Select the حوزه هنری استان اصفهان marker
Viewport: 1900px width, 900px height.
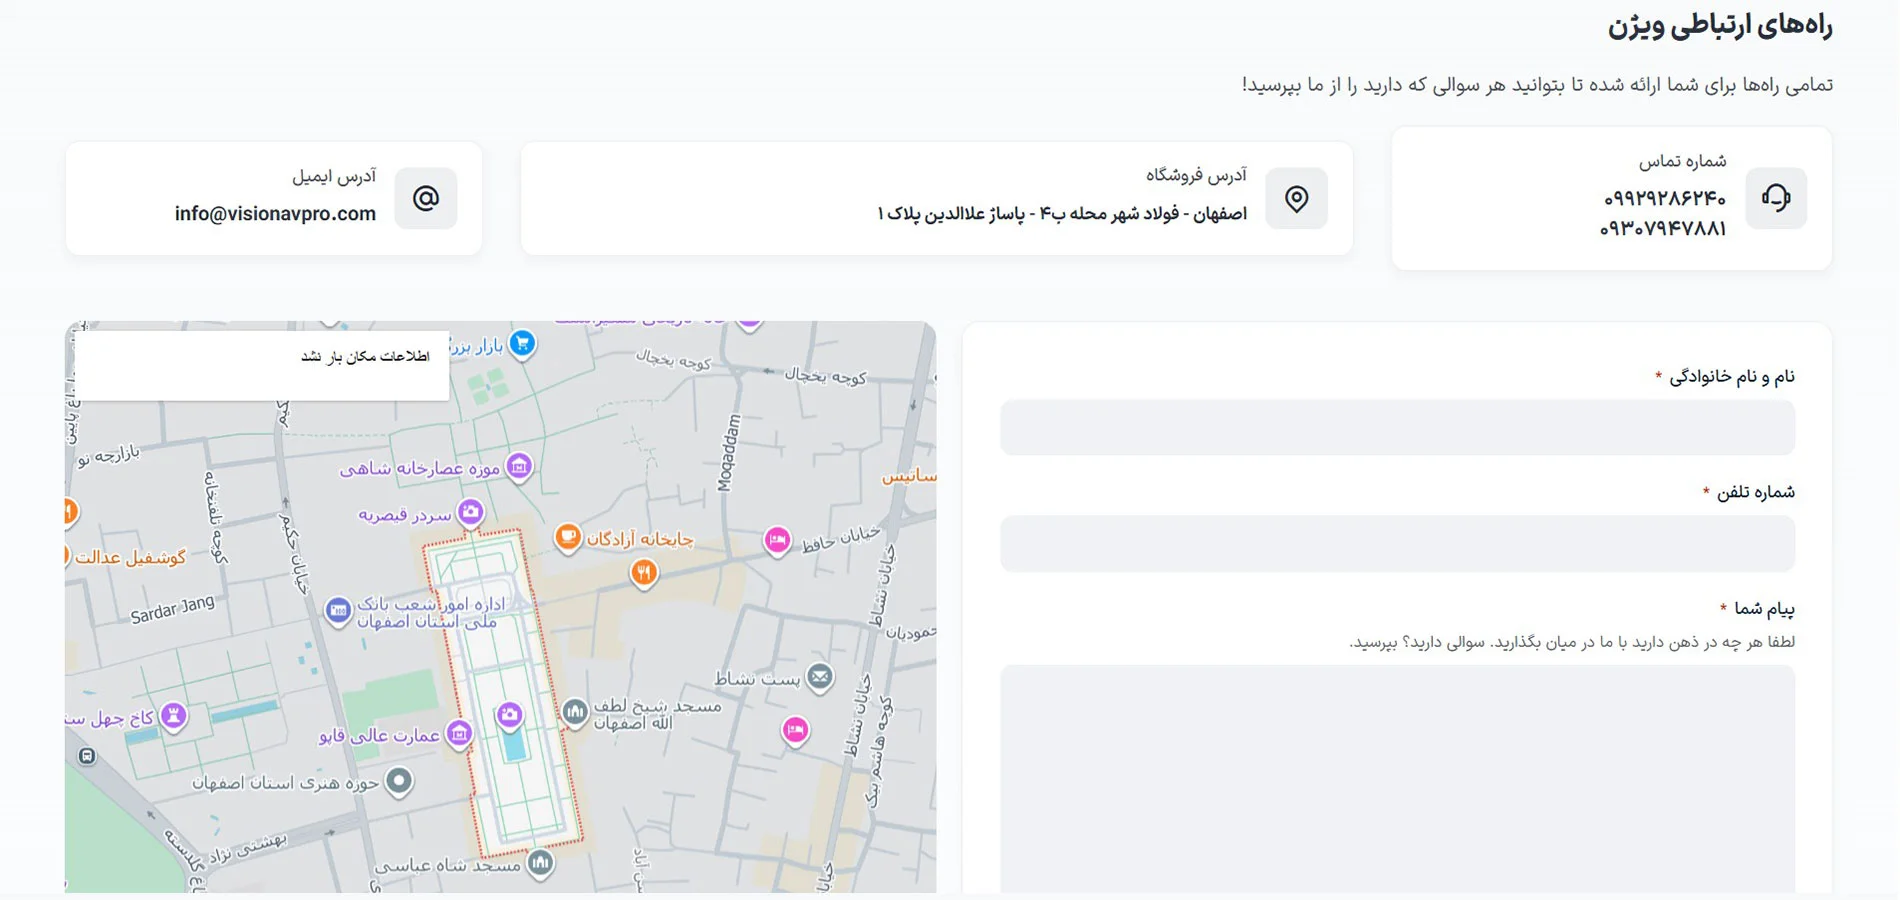pos(399,781)
